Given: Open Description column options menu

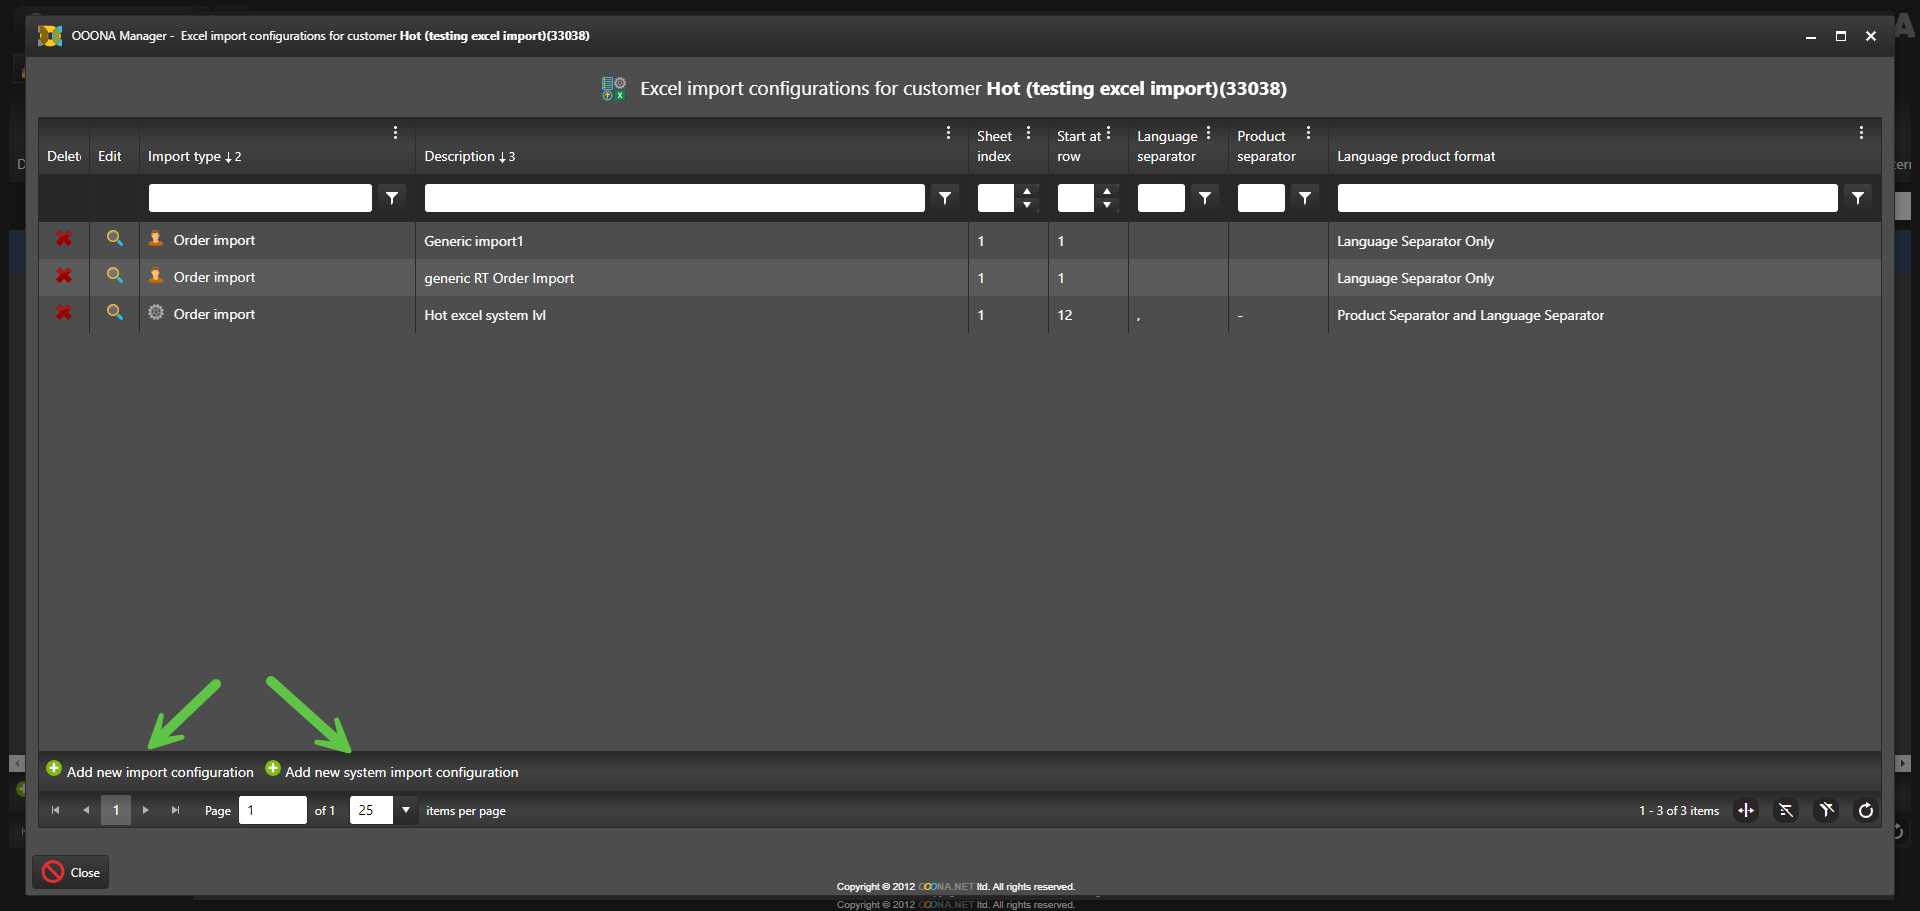Looking at the screenshot, I should point(948,133).
